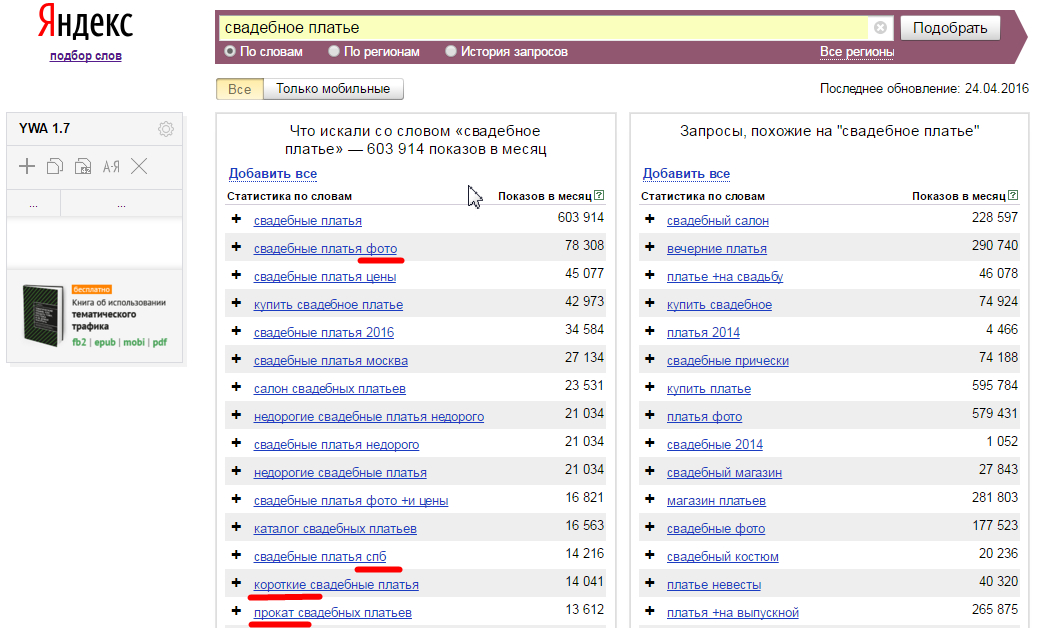The image size is (1038, 628).
Task: Add 'свадебные платья фото' with plus icon
Action: pyautogui.click(x=236, y=247)
